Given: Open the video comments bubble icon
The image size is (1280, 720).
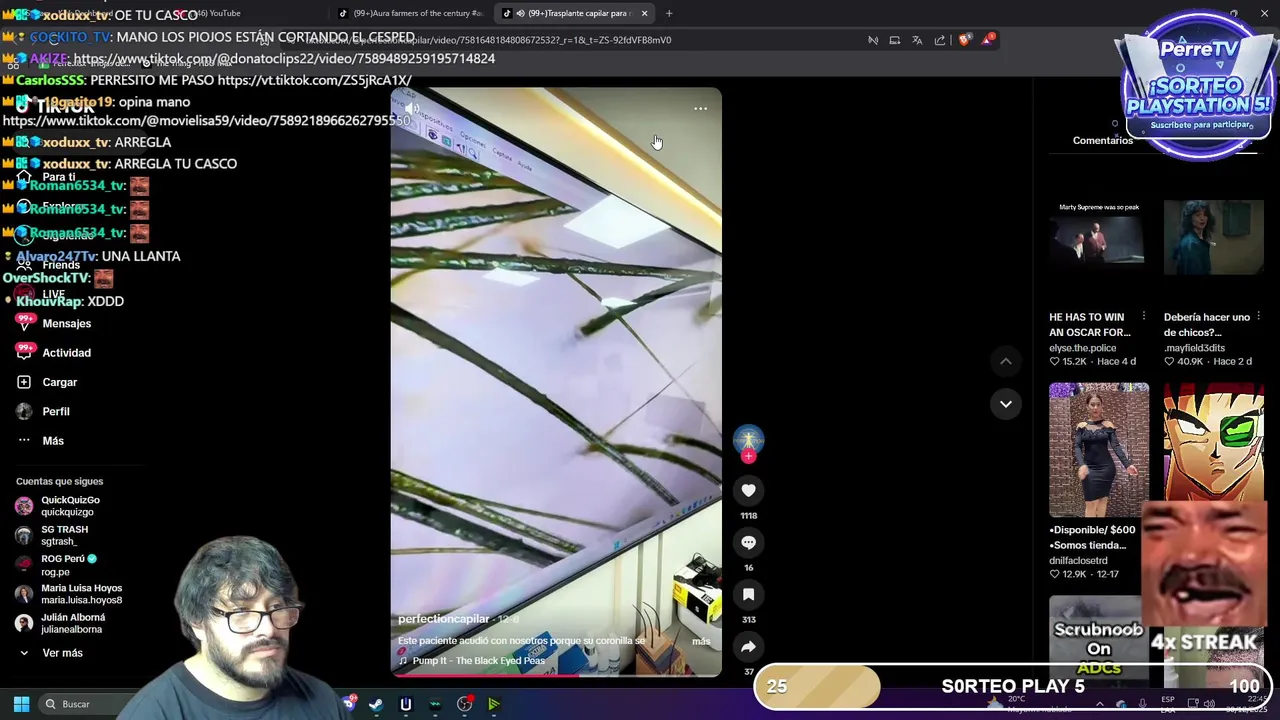Looking at the screenshot, I should [748, 542].
